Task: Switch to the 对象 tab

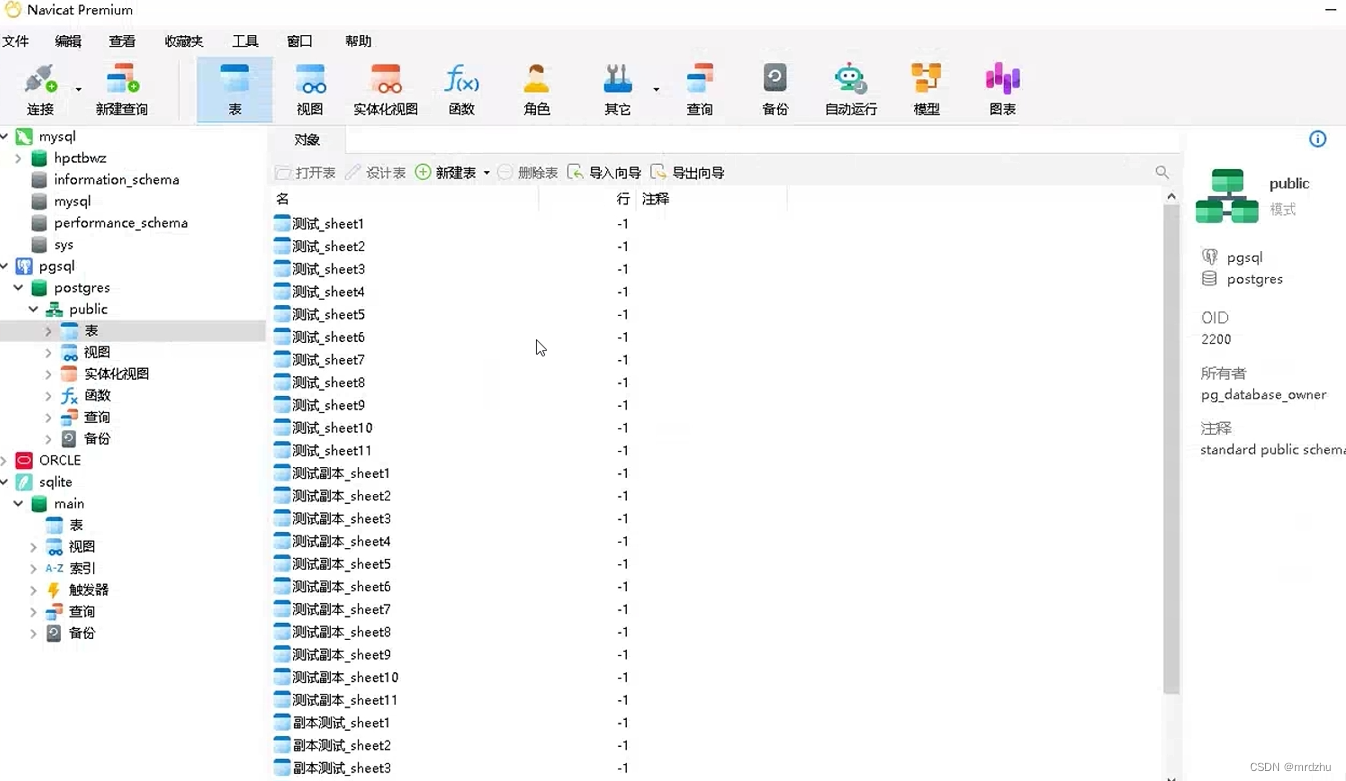Action: [x=306, y=140]
